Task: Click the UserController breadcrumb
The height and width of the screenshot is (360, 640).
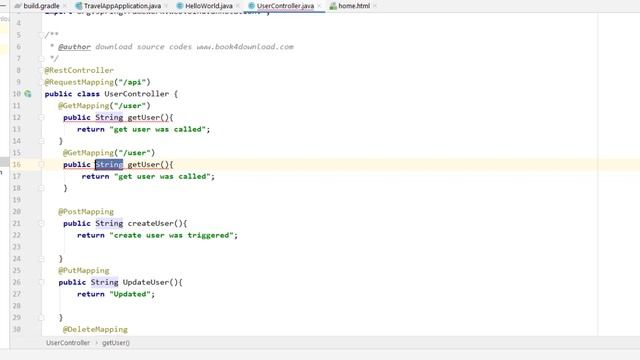Action: coord(68,343)
